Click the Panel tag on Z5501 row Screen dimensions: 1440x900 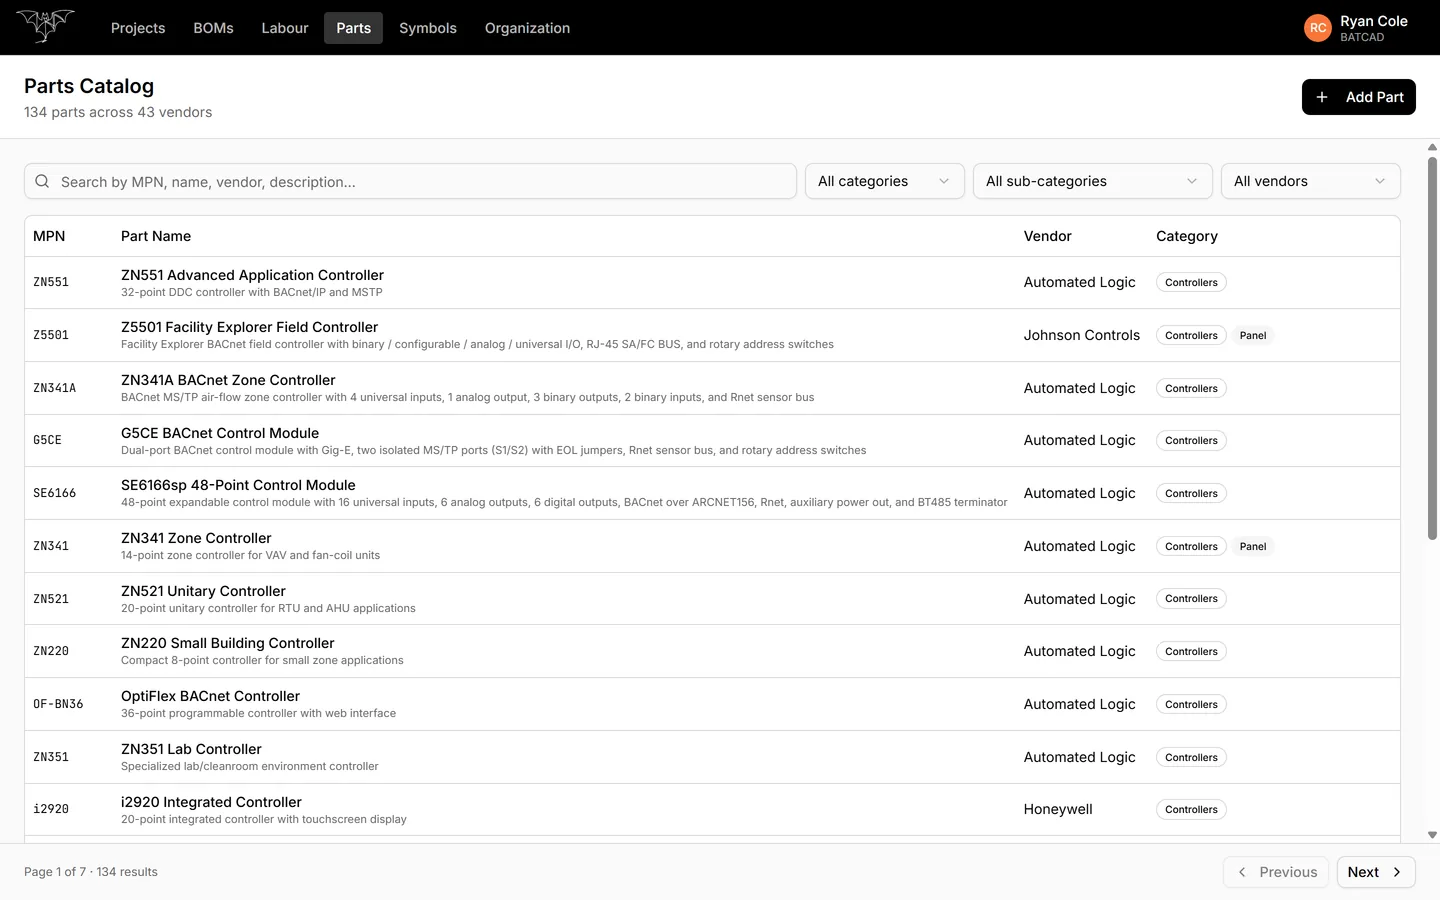[1253, 335]
